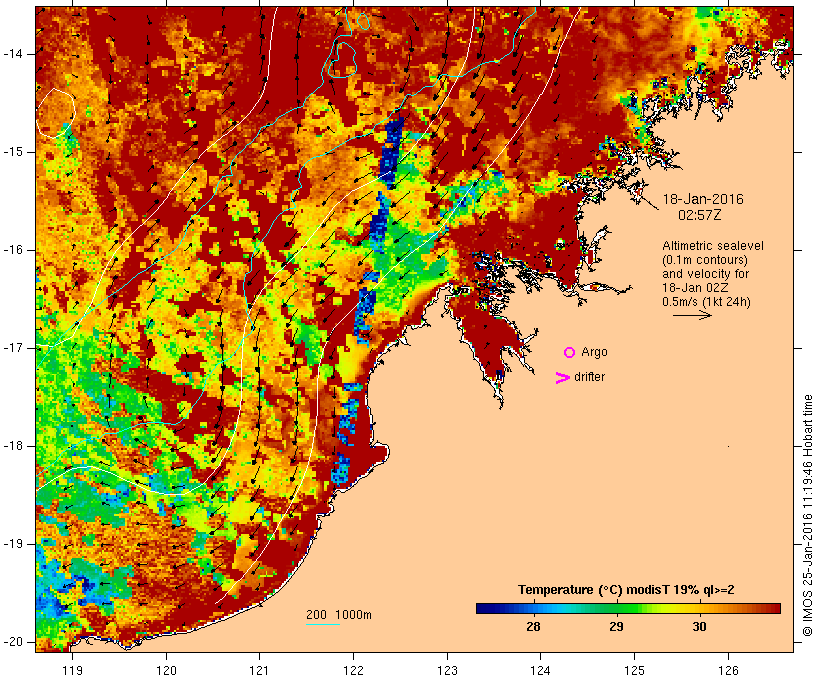Click the '124' longitude axis label
820x680 pixels.
point(540,670)
